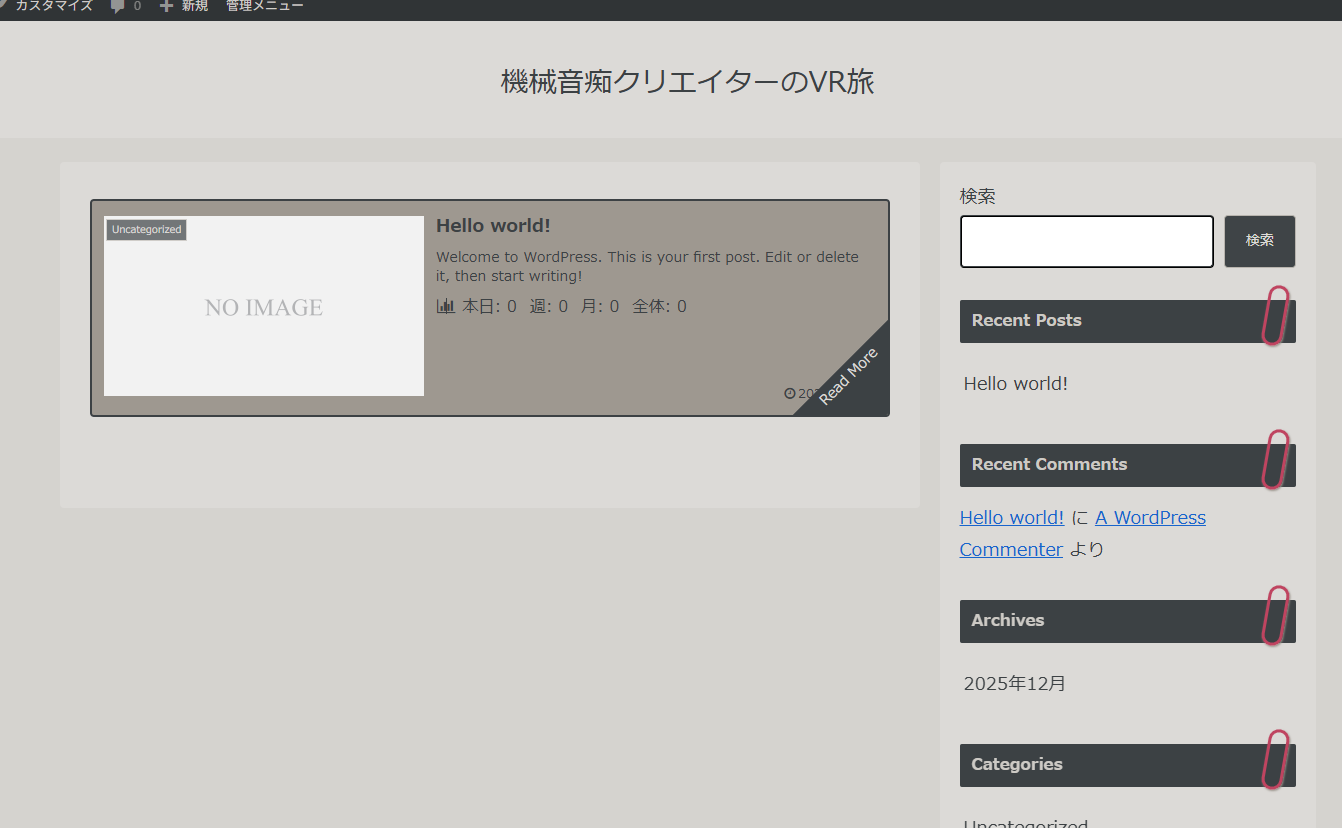The image size is (1342, 828).
Task: Open the site title 機械音痴クリエイターのVR旅
Action: click(x=687, y=82)
